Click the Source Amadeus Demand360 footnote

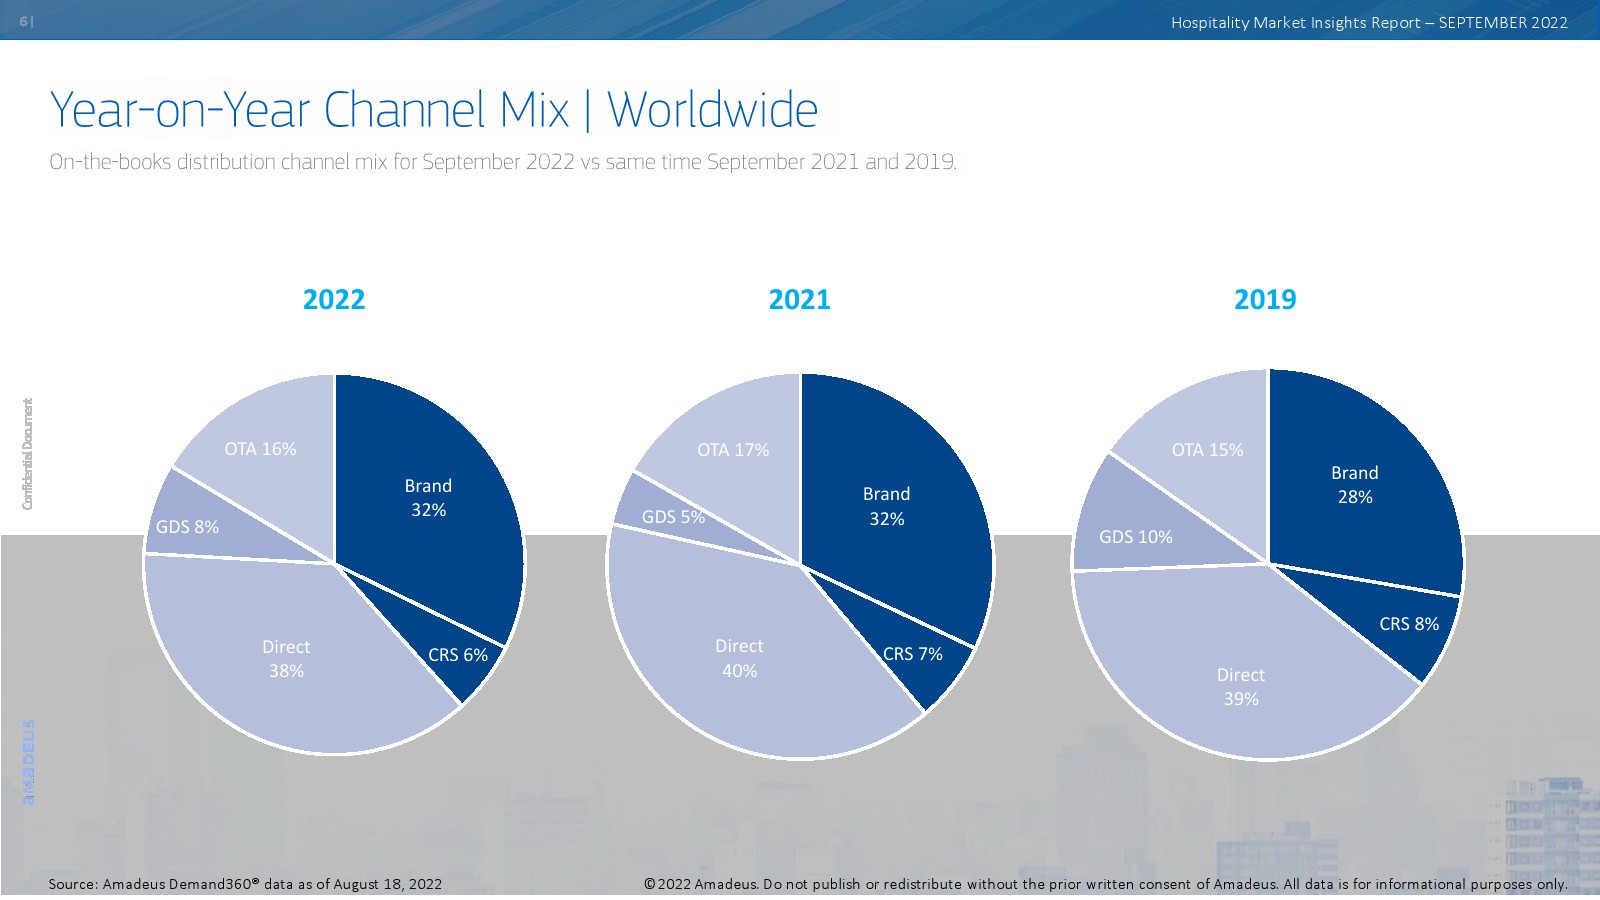245,884
